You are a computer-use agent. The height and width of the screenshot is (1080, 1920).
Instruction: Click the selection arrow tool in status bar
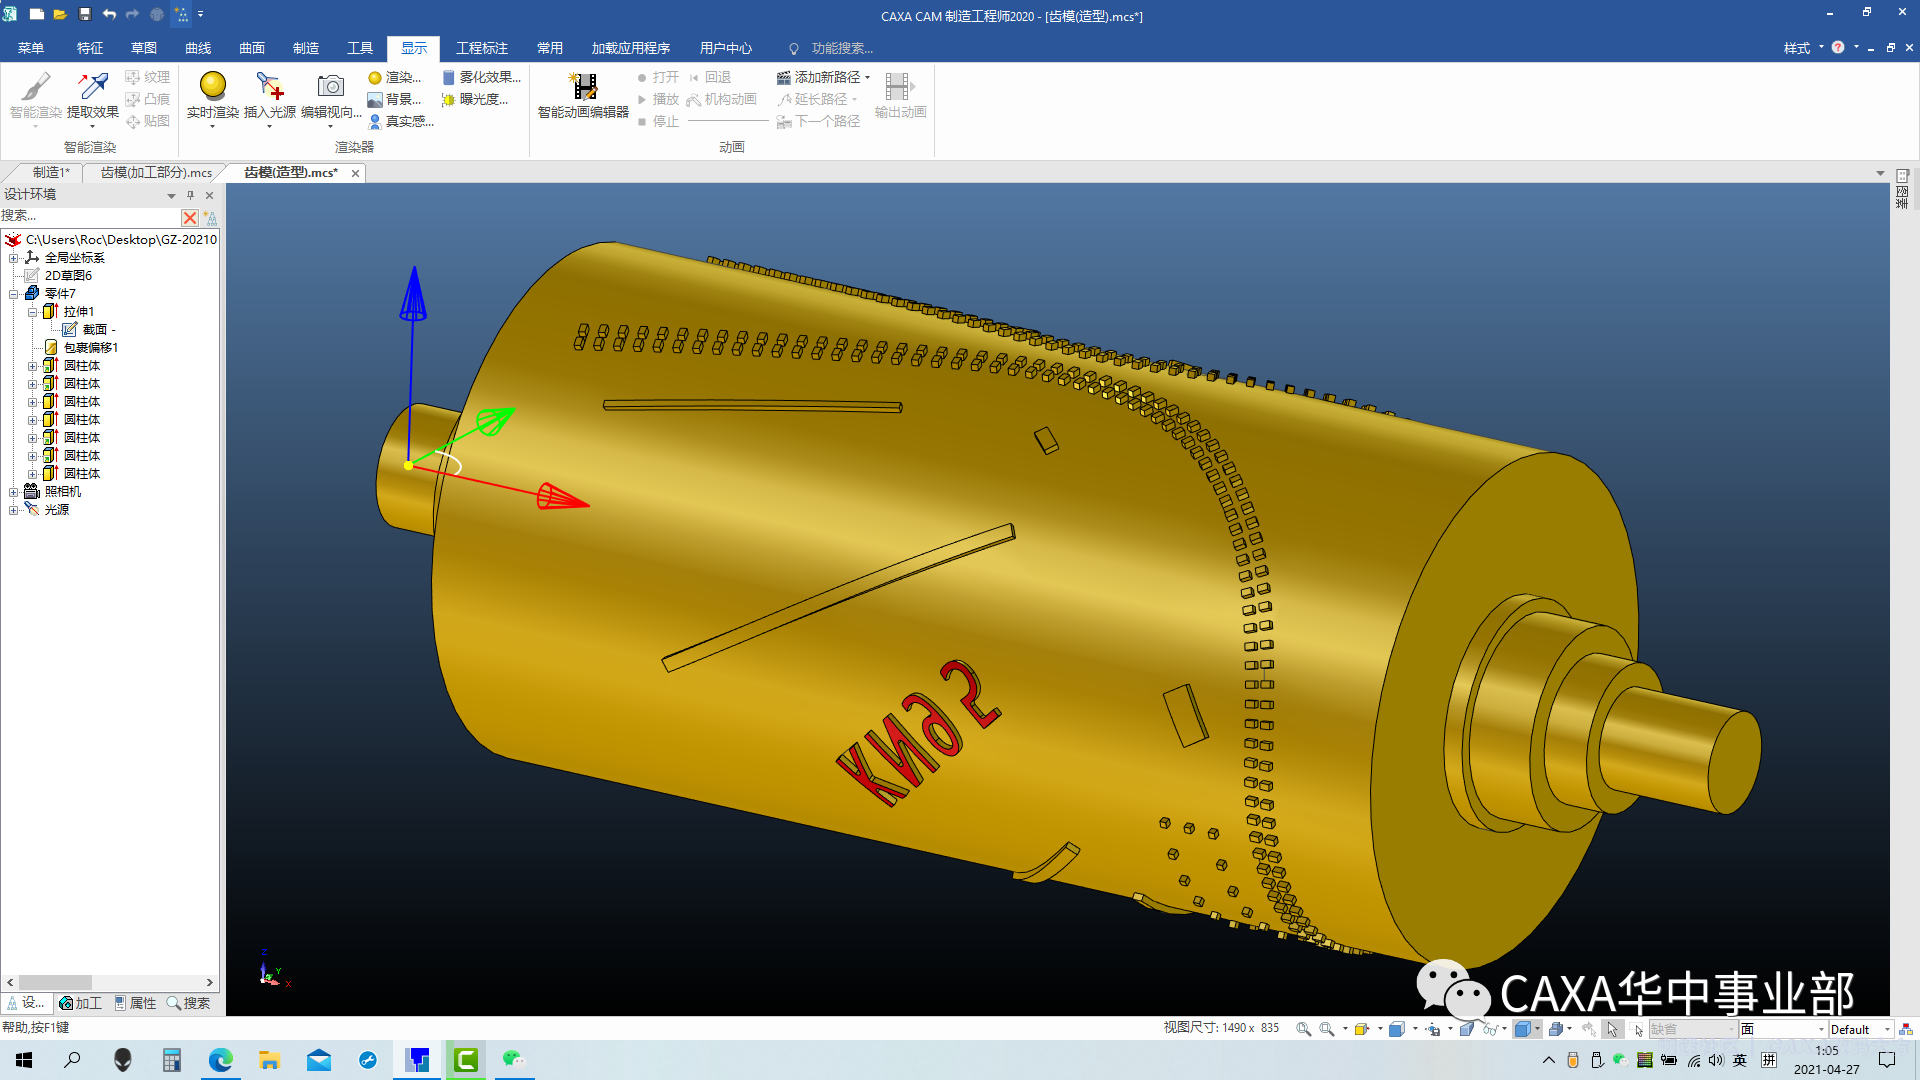1612,1029
